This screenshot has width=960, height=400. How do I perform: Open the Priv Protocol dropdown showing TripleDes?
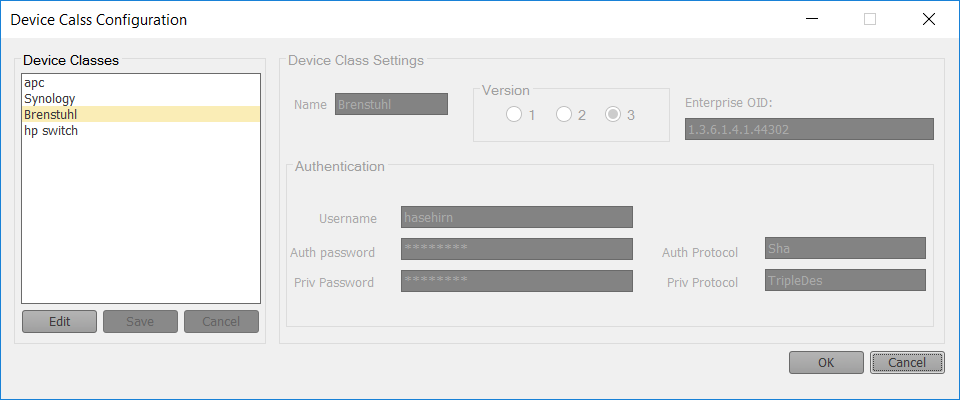click(x=846, y=280)
